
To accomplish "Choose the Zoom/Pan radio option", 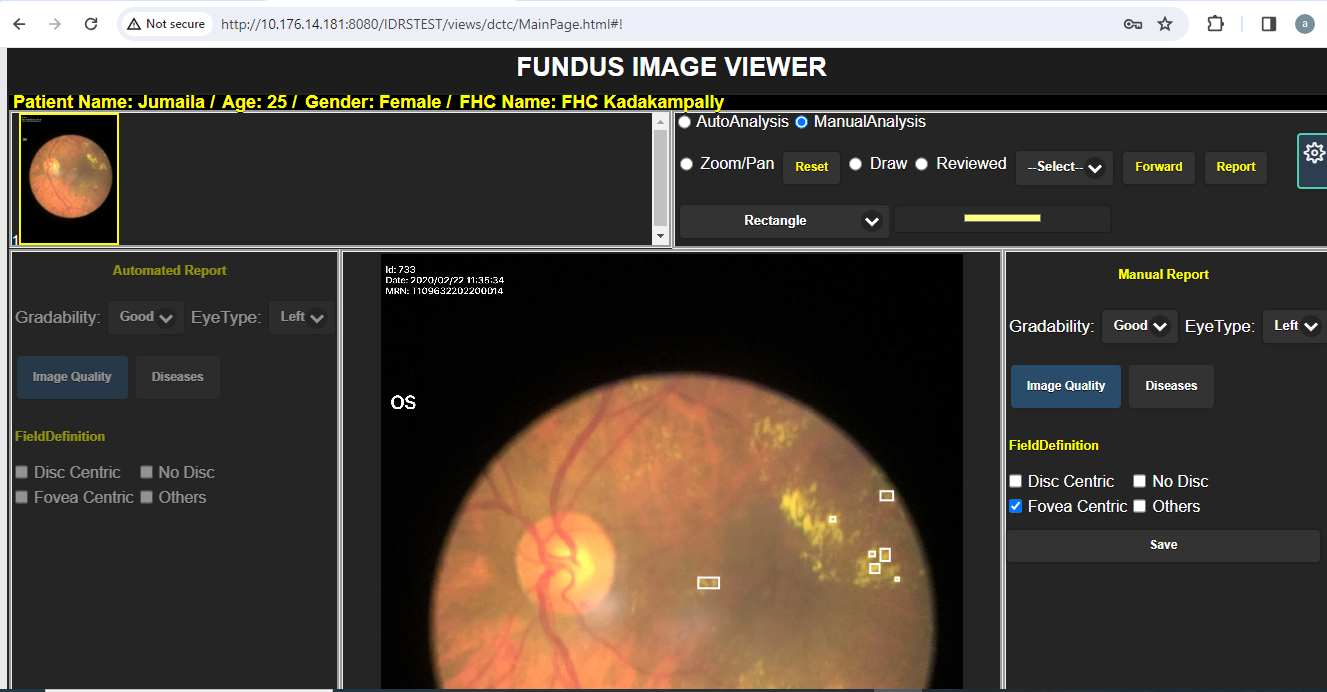I will 687,164.
